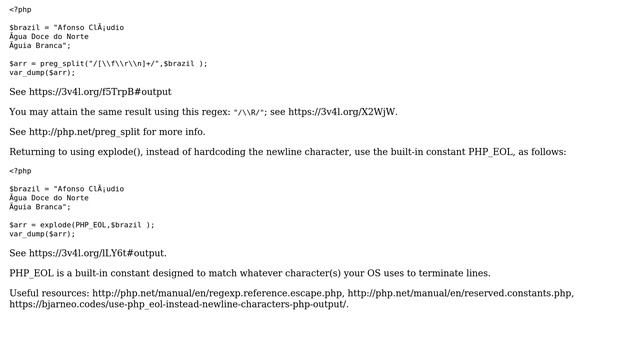The image size is (640, 360).
Task: Open the regexp.reference.escape.php manual URL
Action: tap(217, 293)
